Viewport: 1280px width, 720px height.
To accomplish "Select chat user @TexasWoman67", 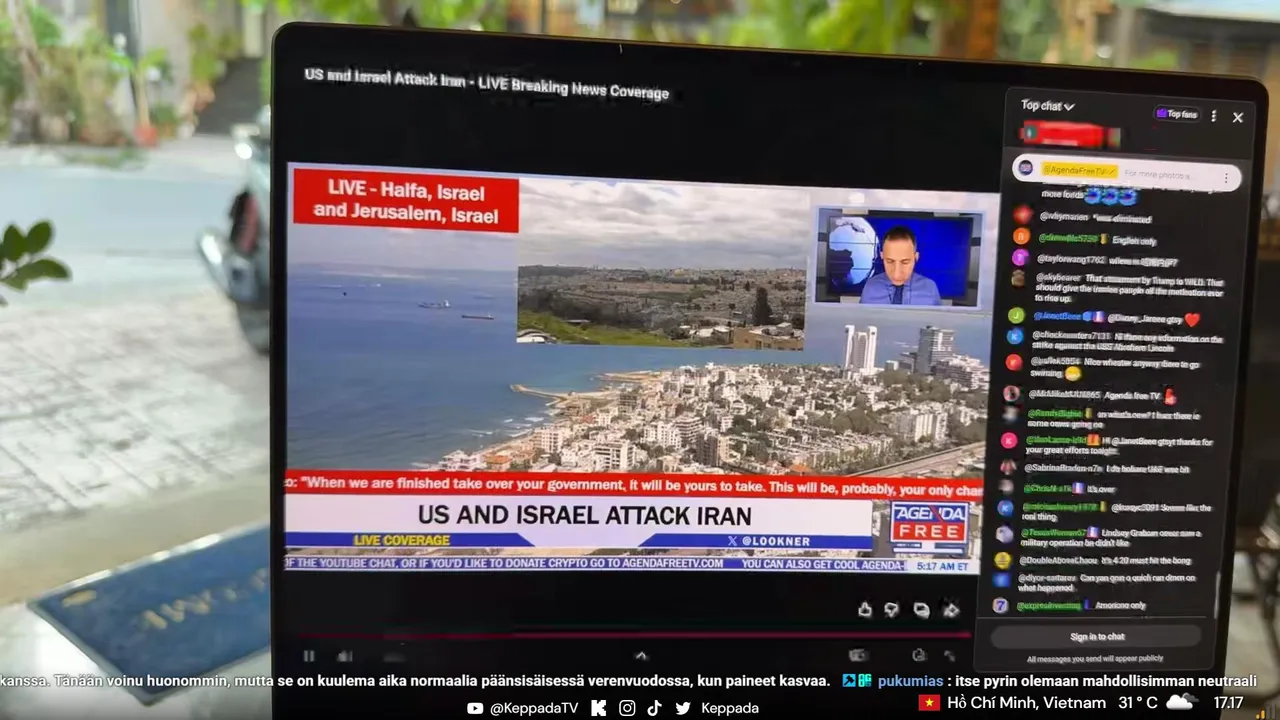I will (1053, 533).
